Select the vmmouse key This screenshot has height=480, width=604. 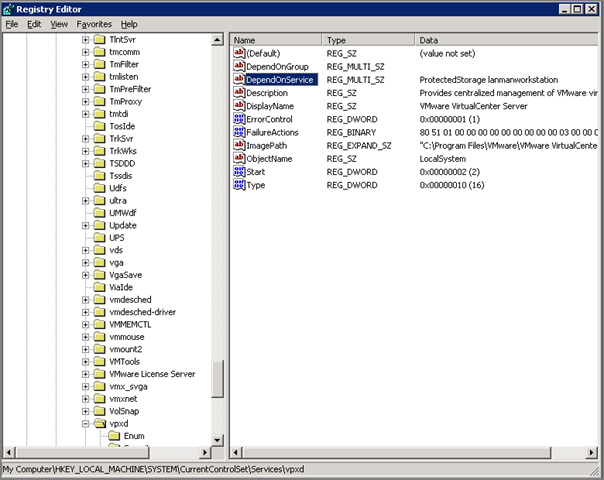(x=127, y=337)
